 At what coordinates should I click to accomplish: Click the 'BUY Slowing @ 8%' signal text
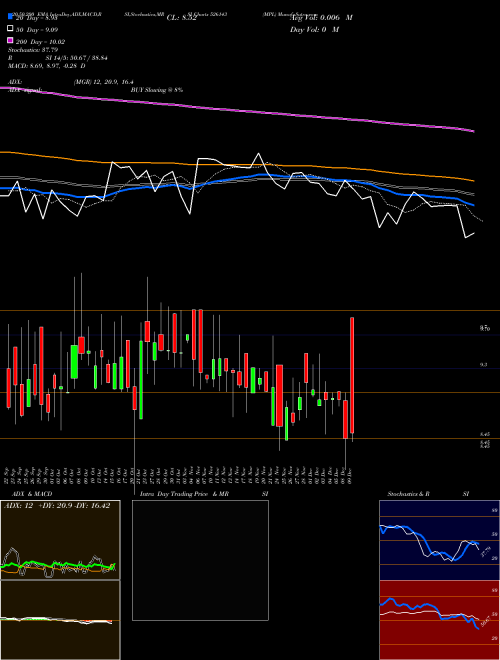pos(157,90)
